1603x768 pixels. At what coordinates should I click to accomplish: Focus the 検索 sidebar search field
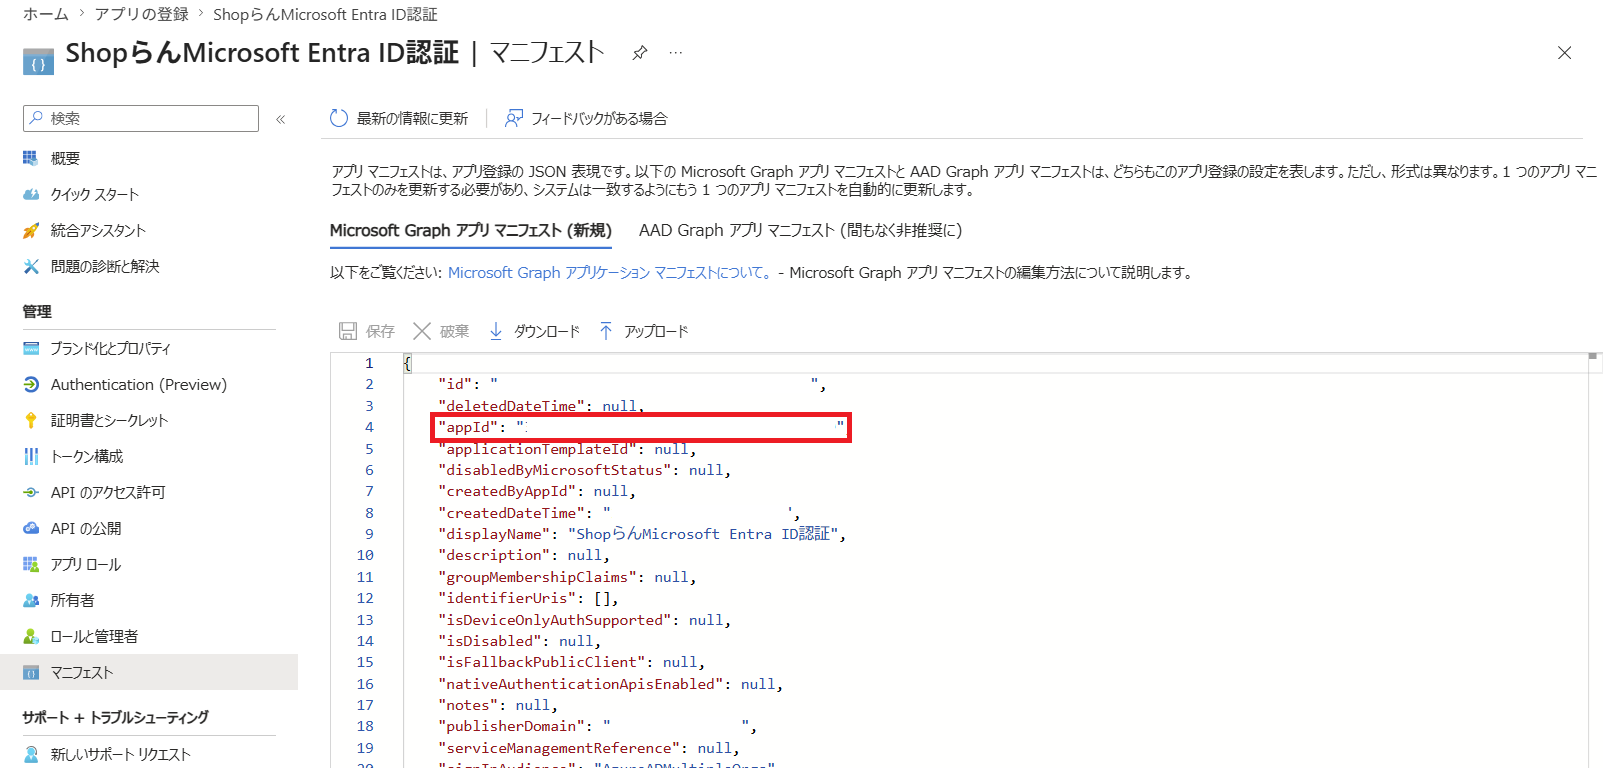141,118
